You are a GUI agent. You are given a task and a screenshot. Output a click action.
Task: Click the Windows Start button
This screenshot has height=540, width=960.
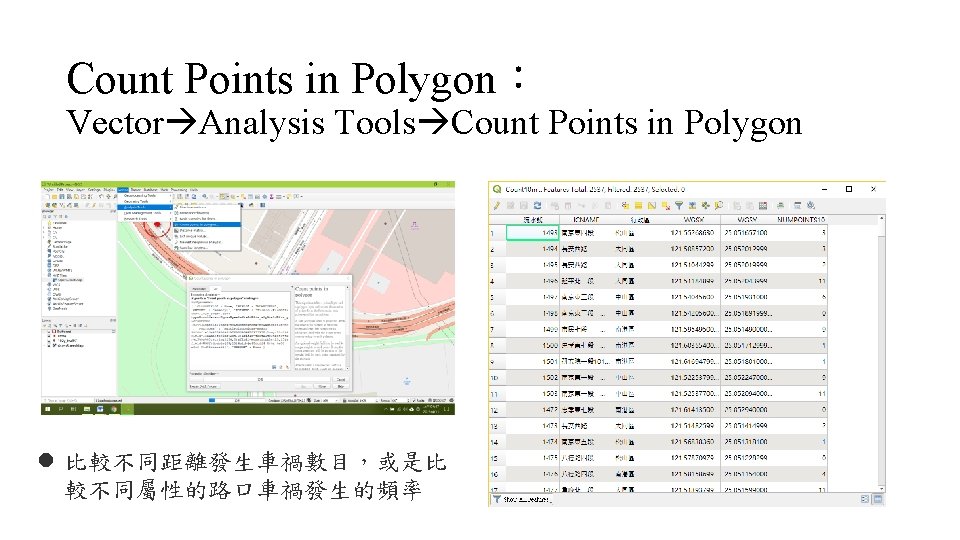coord(48,409)
